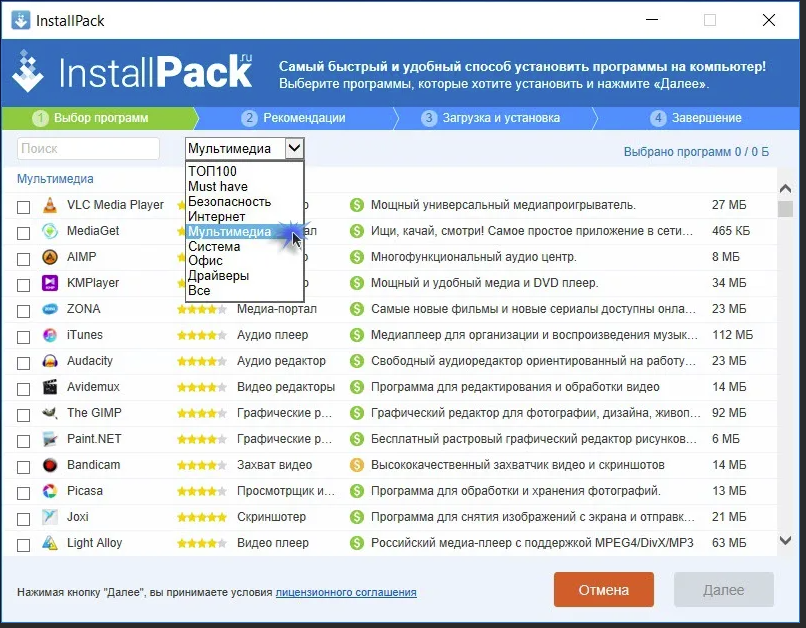Click the Picasa app icon
806x628 pixels.
tap(50, 491)
